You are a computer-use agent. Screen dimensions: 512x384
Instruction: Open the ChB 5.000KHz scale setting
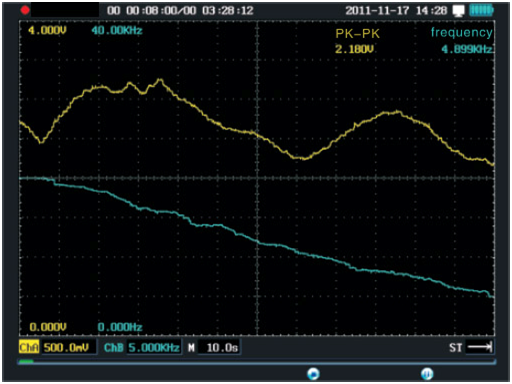tap(154, 348)
